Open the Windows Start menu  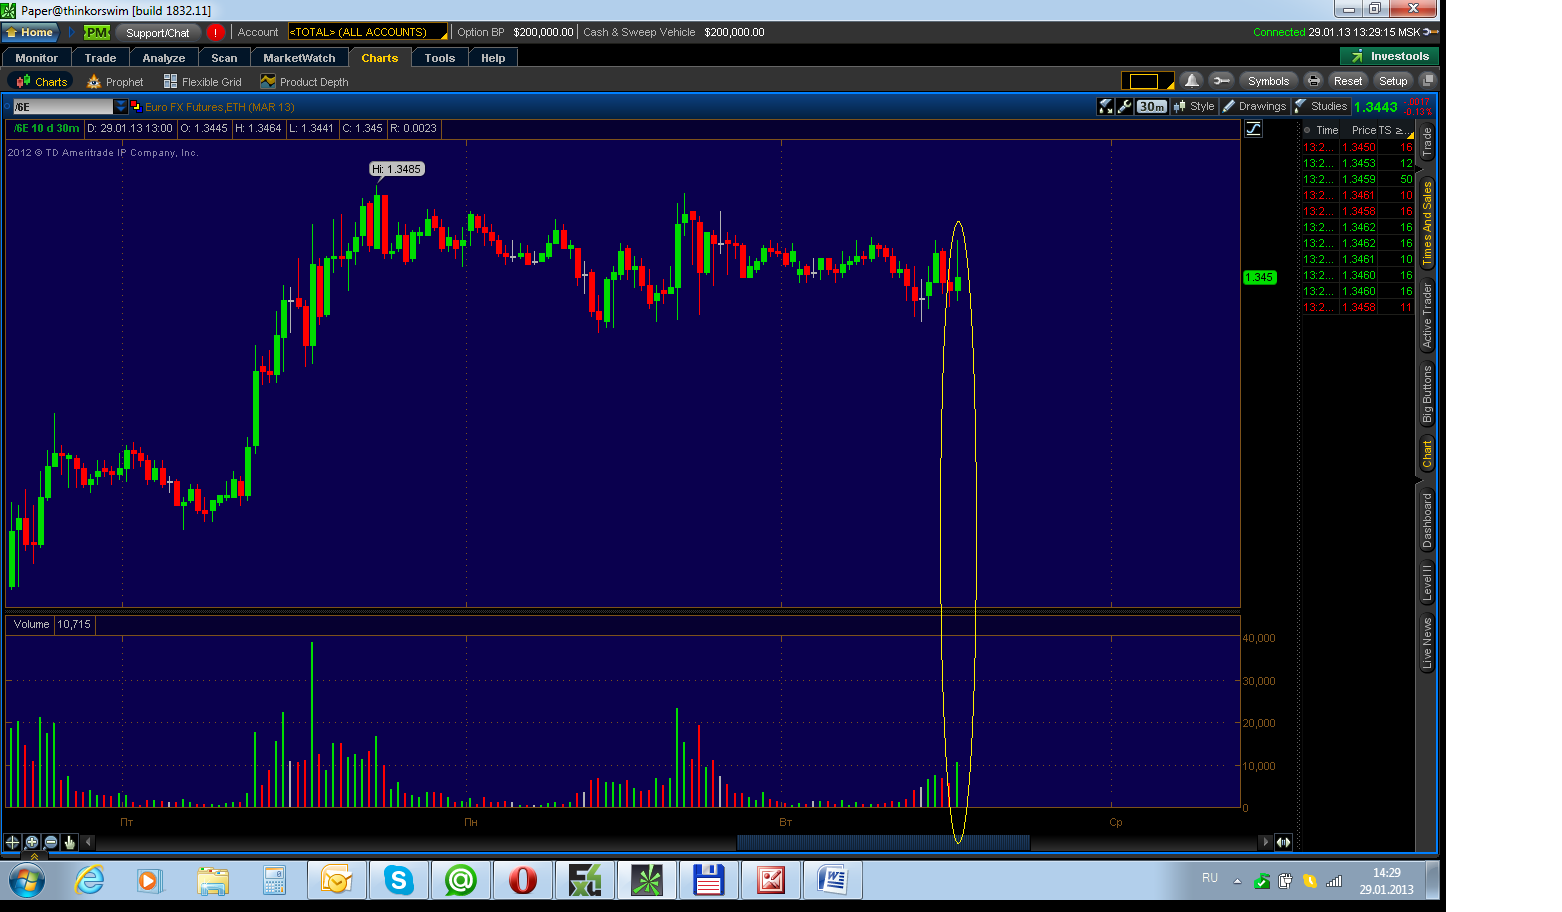pos(26,881)
